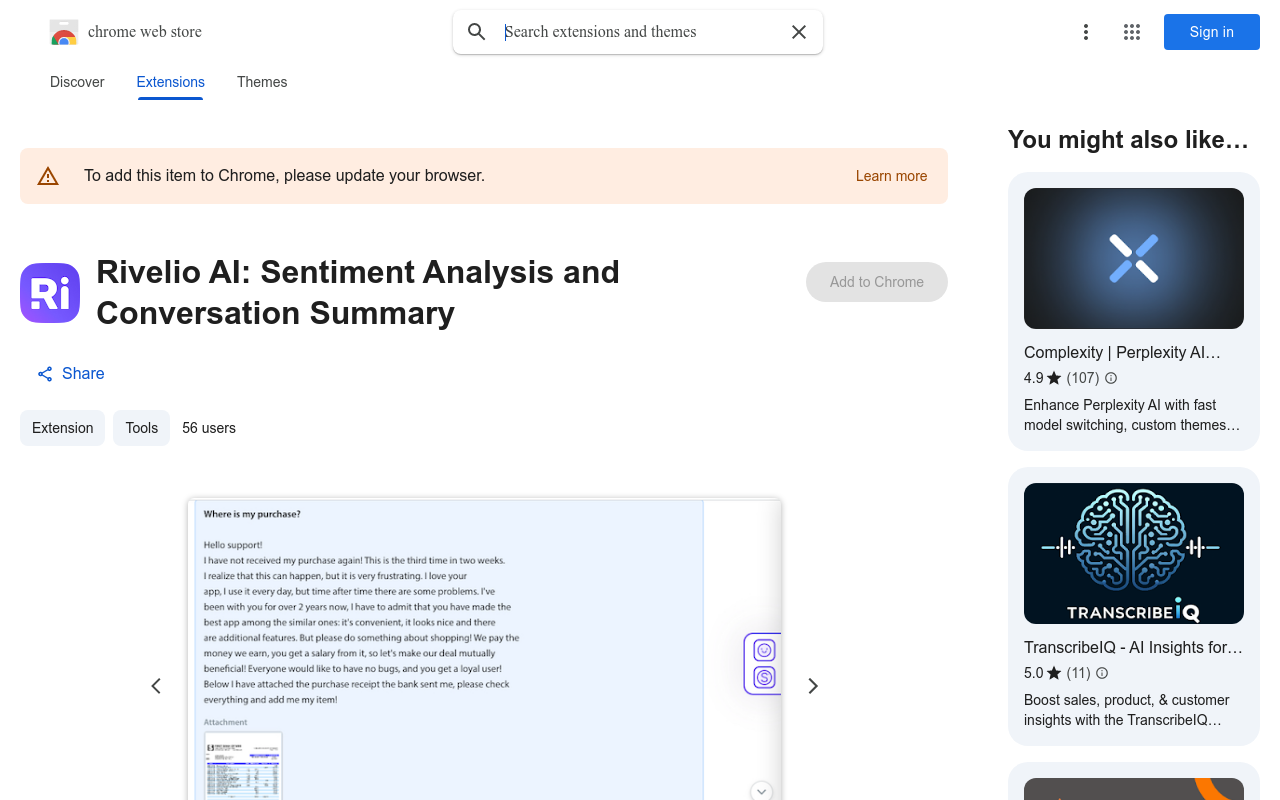Screen dimensions: 1280x800
Task: Click the round down-chevron in screenshot
Action: (762, 791)
